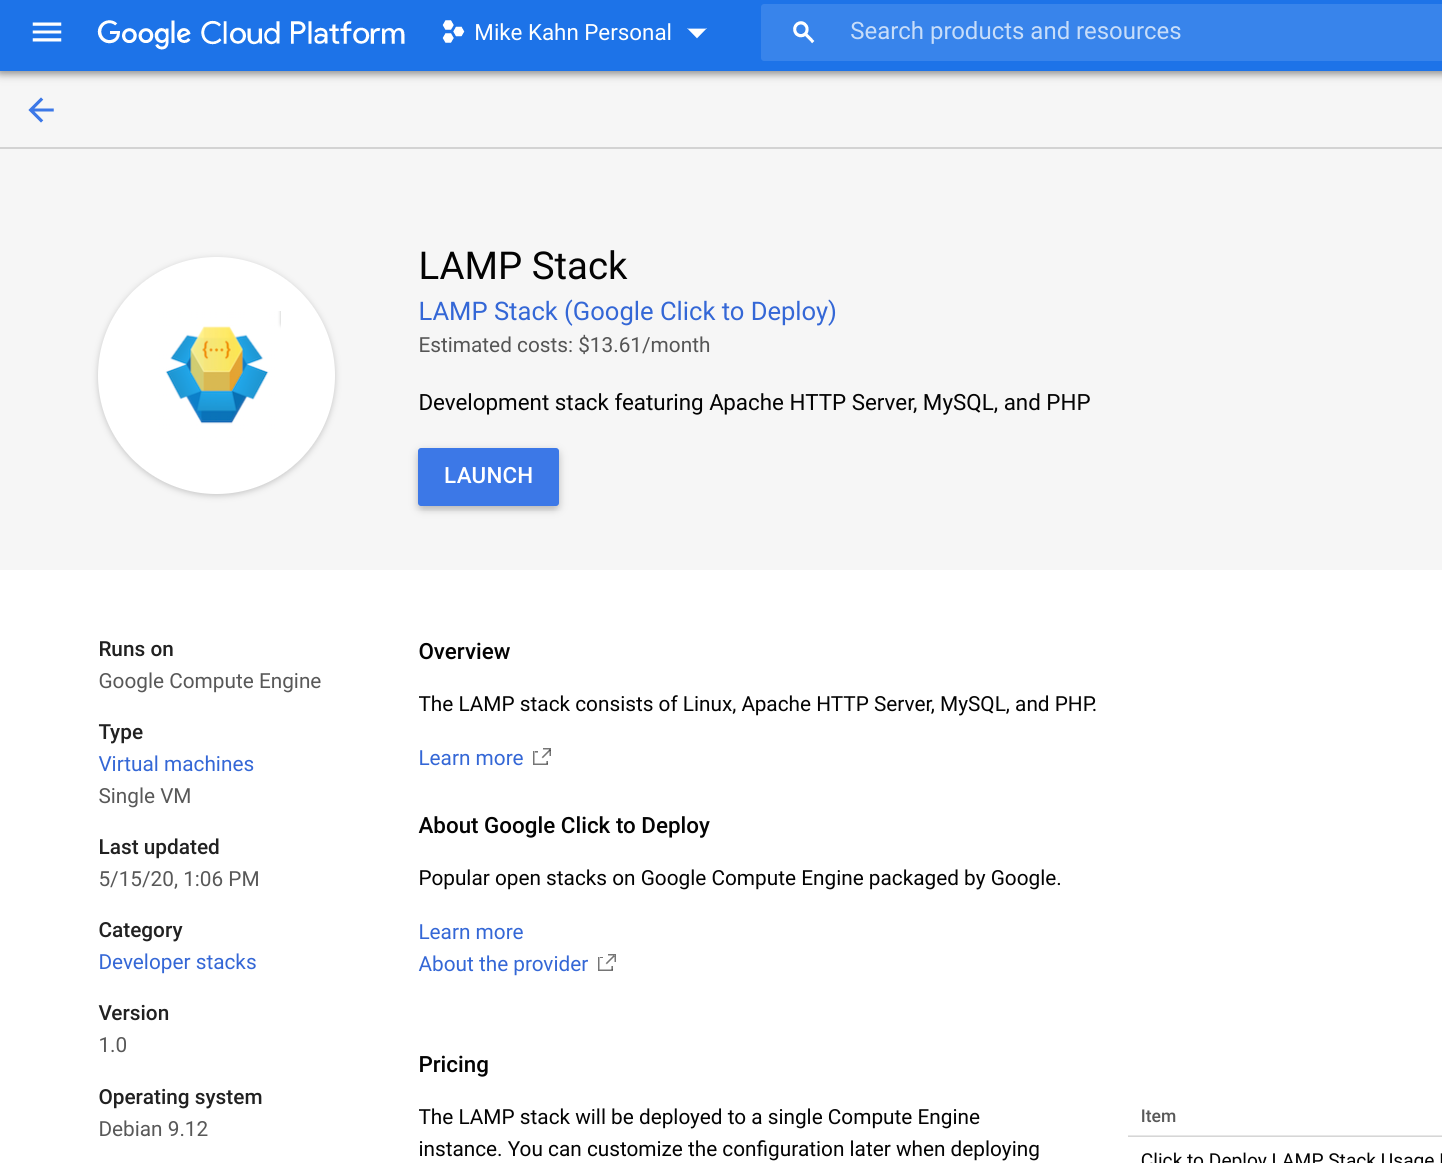
Task: Click the search magnifier icon
Action: pyautogui.click(x=803, y=32)
